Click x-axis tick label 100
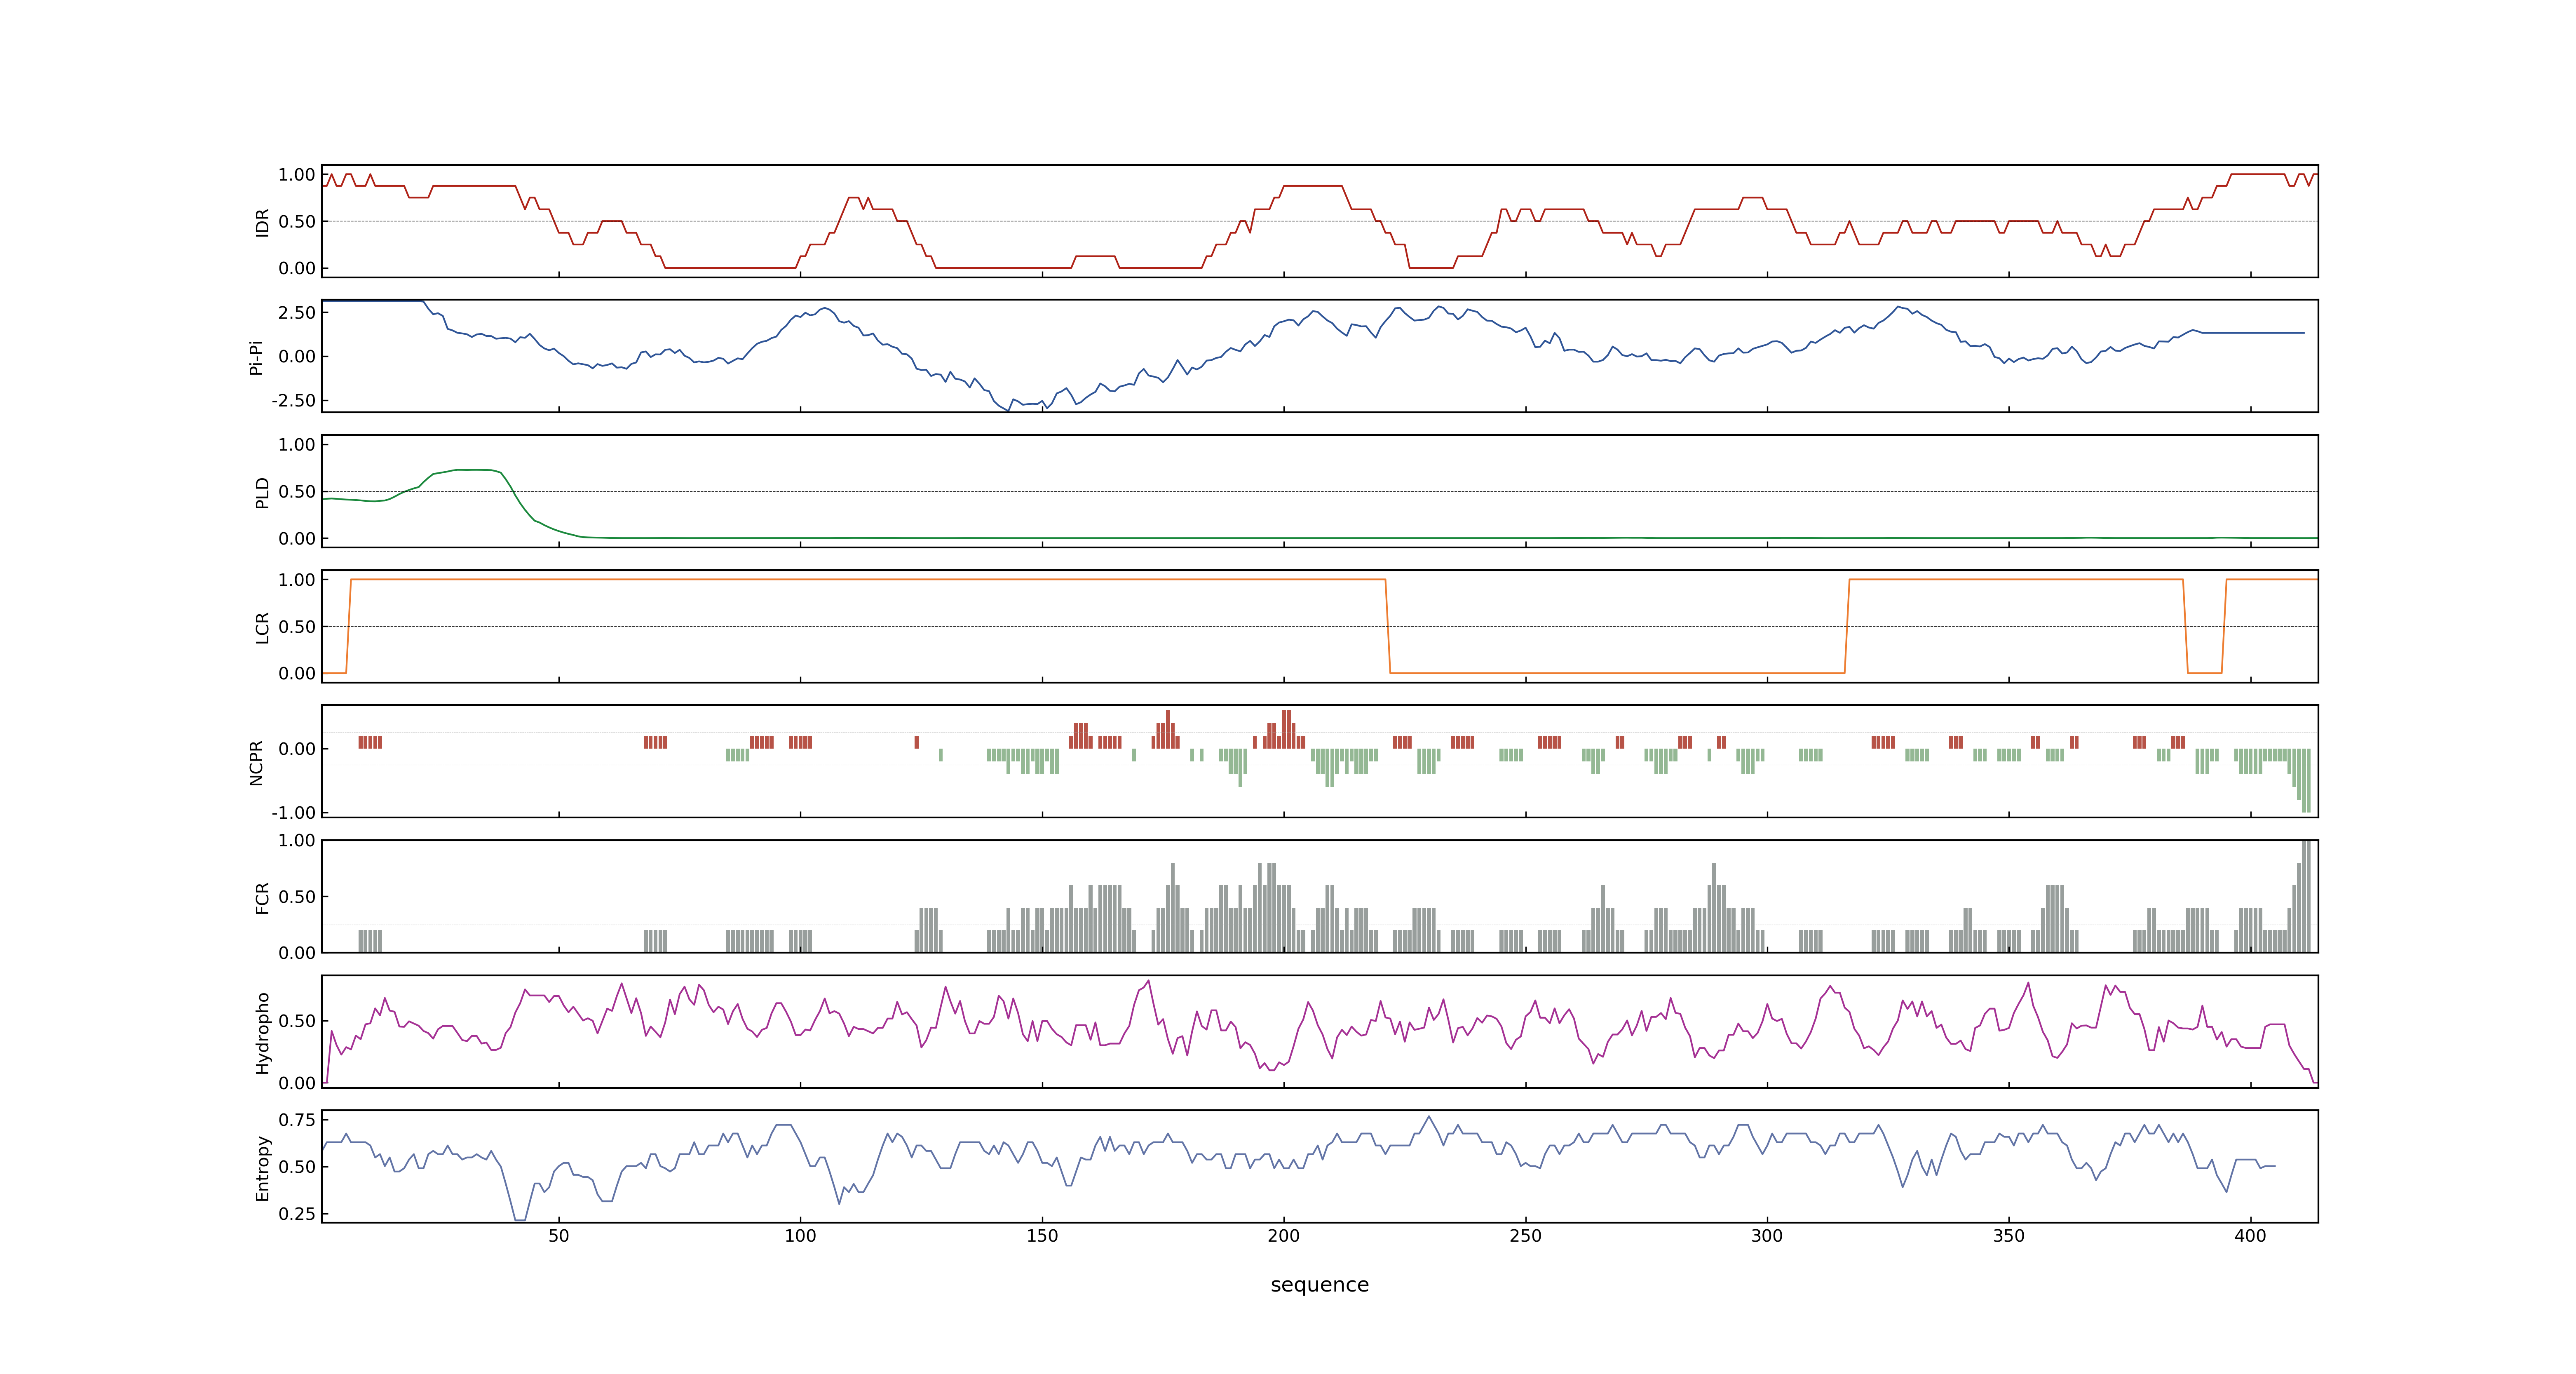This screenshot has height=1374, width=2576. click(800, 1236)
